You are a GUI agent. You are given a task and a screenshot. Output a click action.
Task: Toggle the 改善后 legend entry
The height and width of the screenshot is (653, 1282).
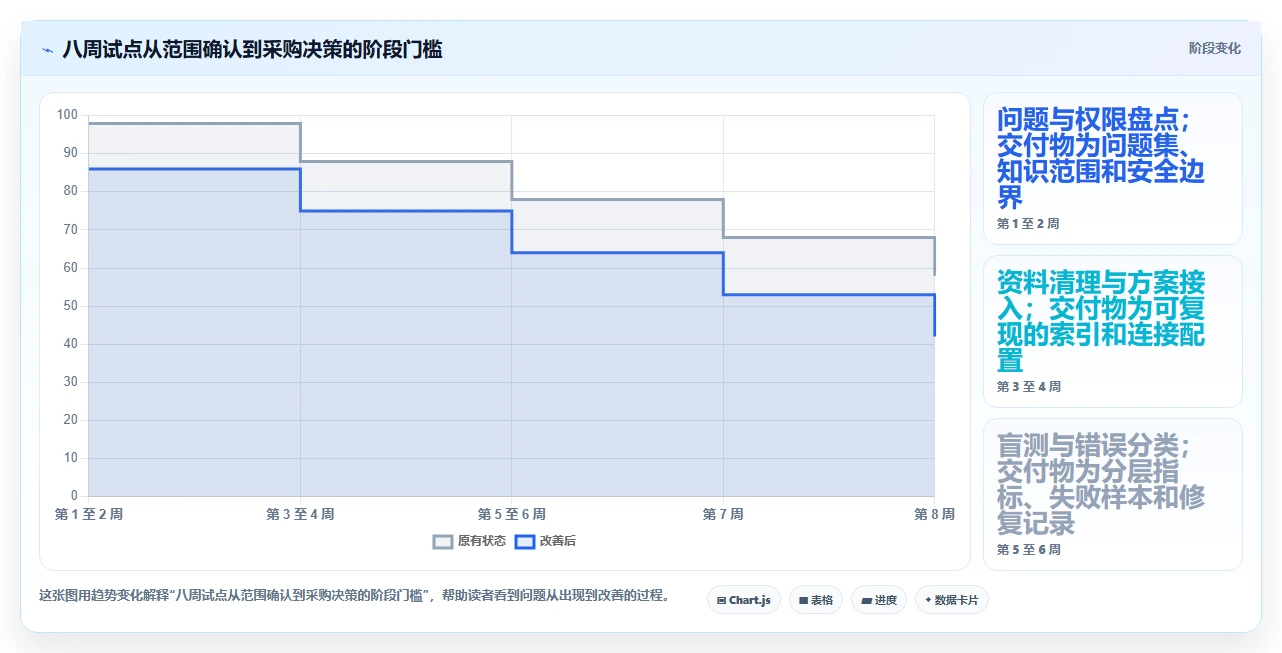tap(545, 541)
